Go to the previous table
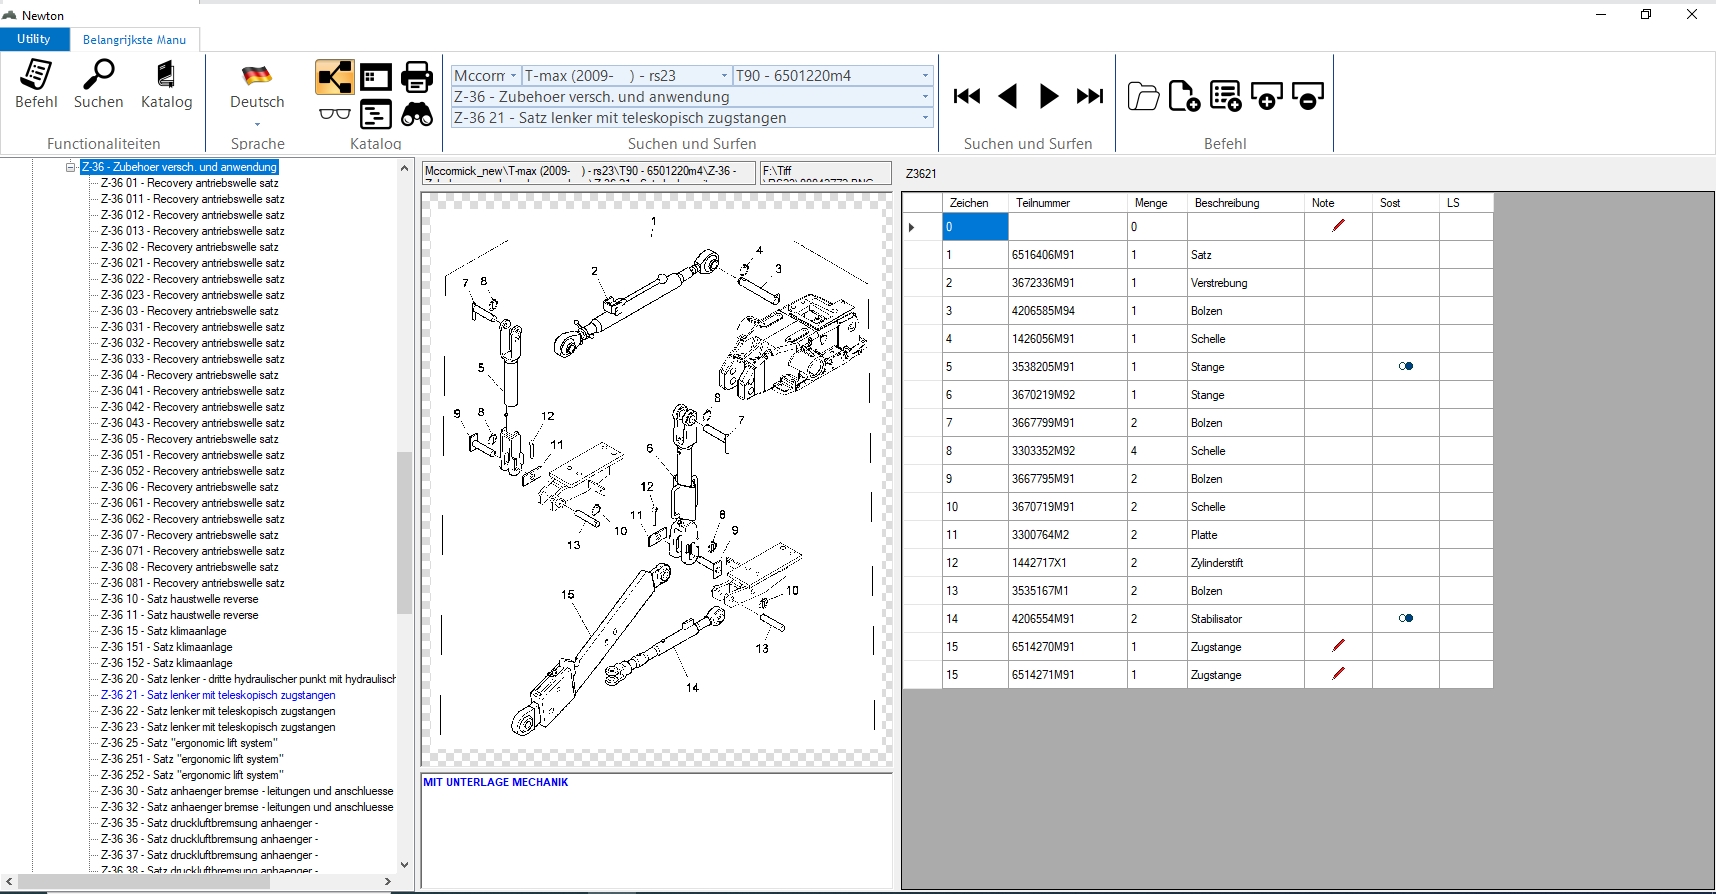Screen dimensions: 1716x894 tap(1008, 96)
